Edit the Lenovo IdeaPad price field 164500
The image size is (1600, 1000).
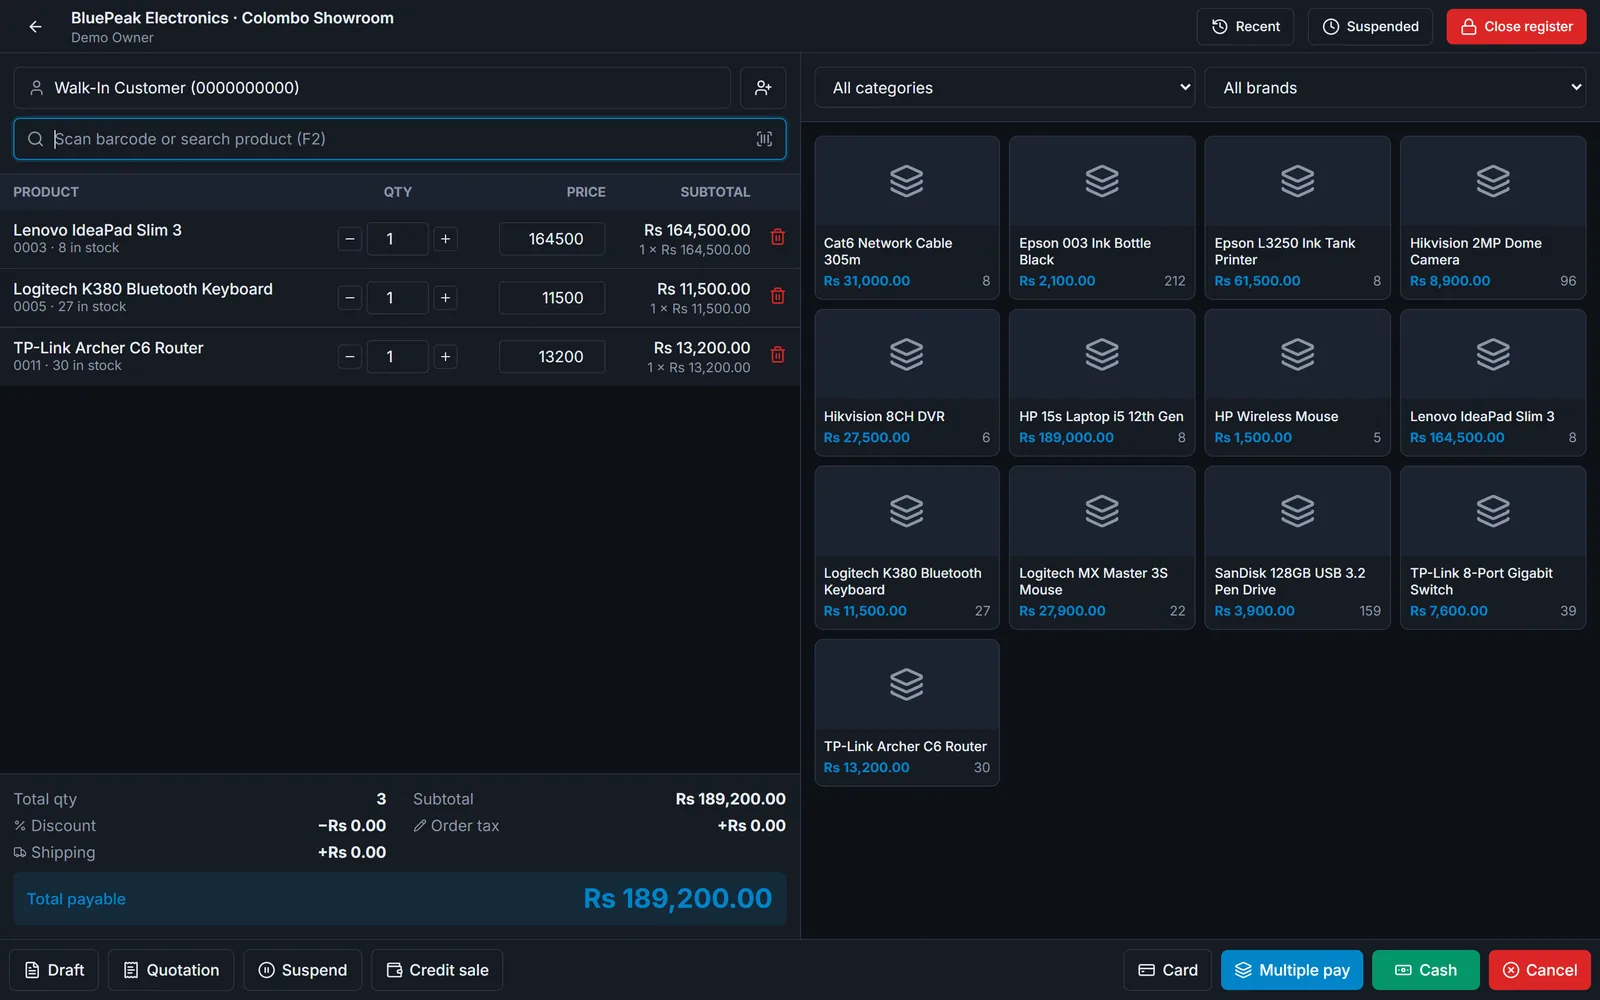pos(552,239)
